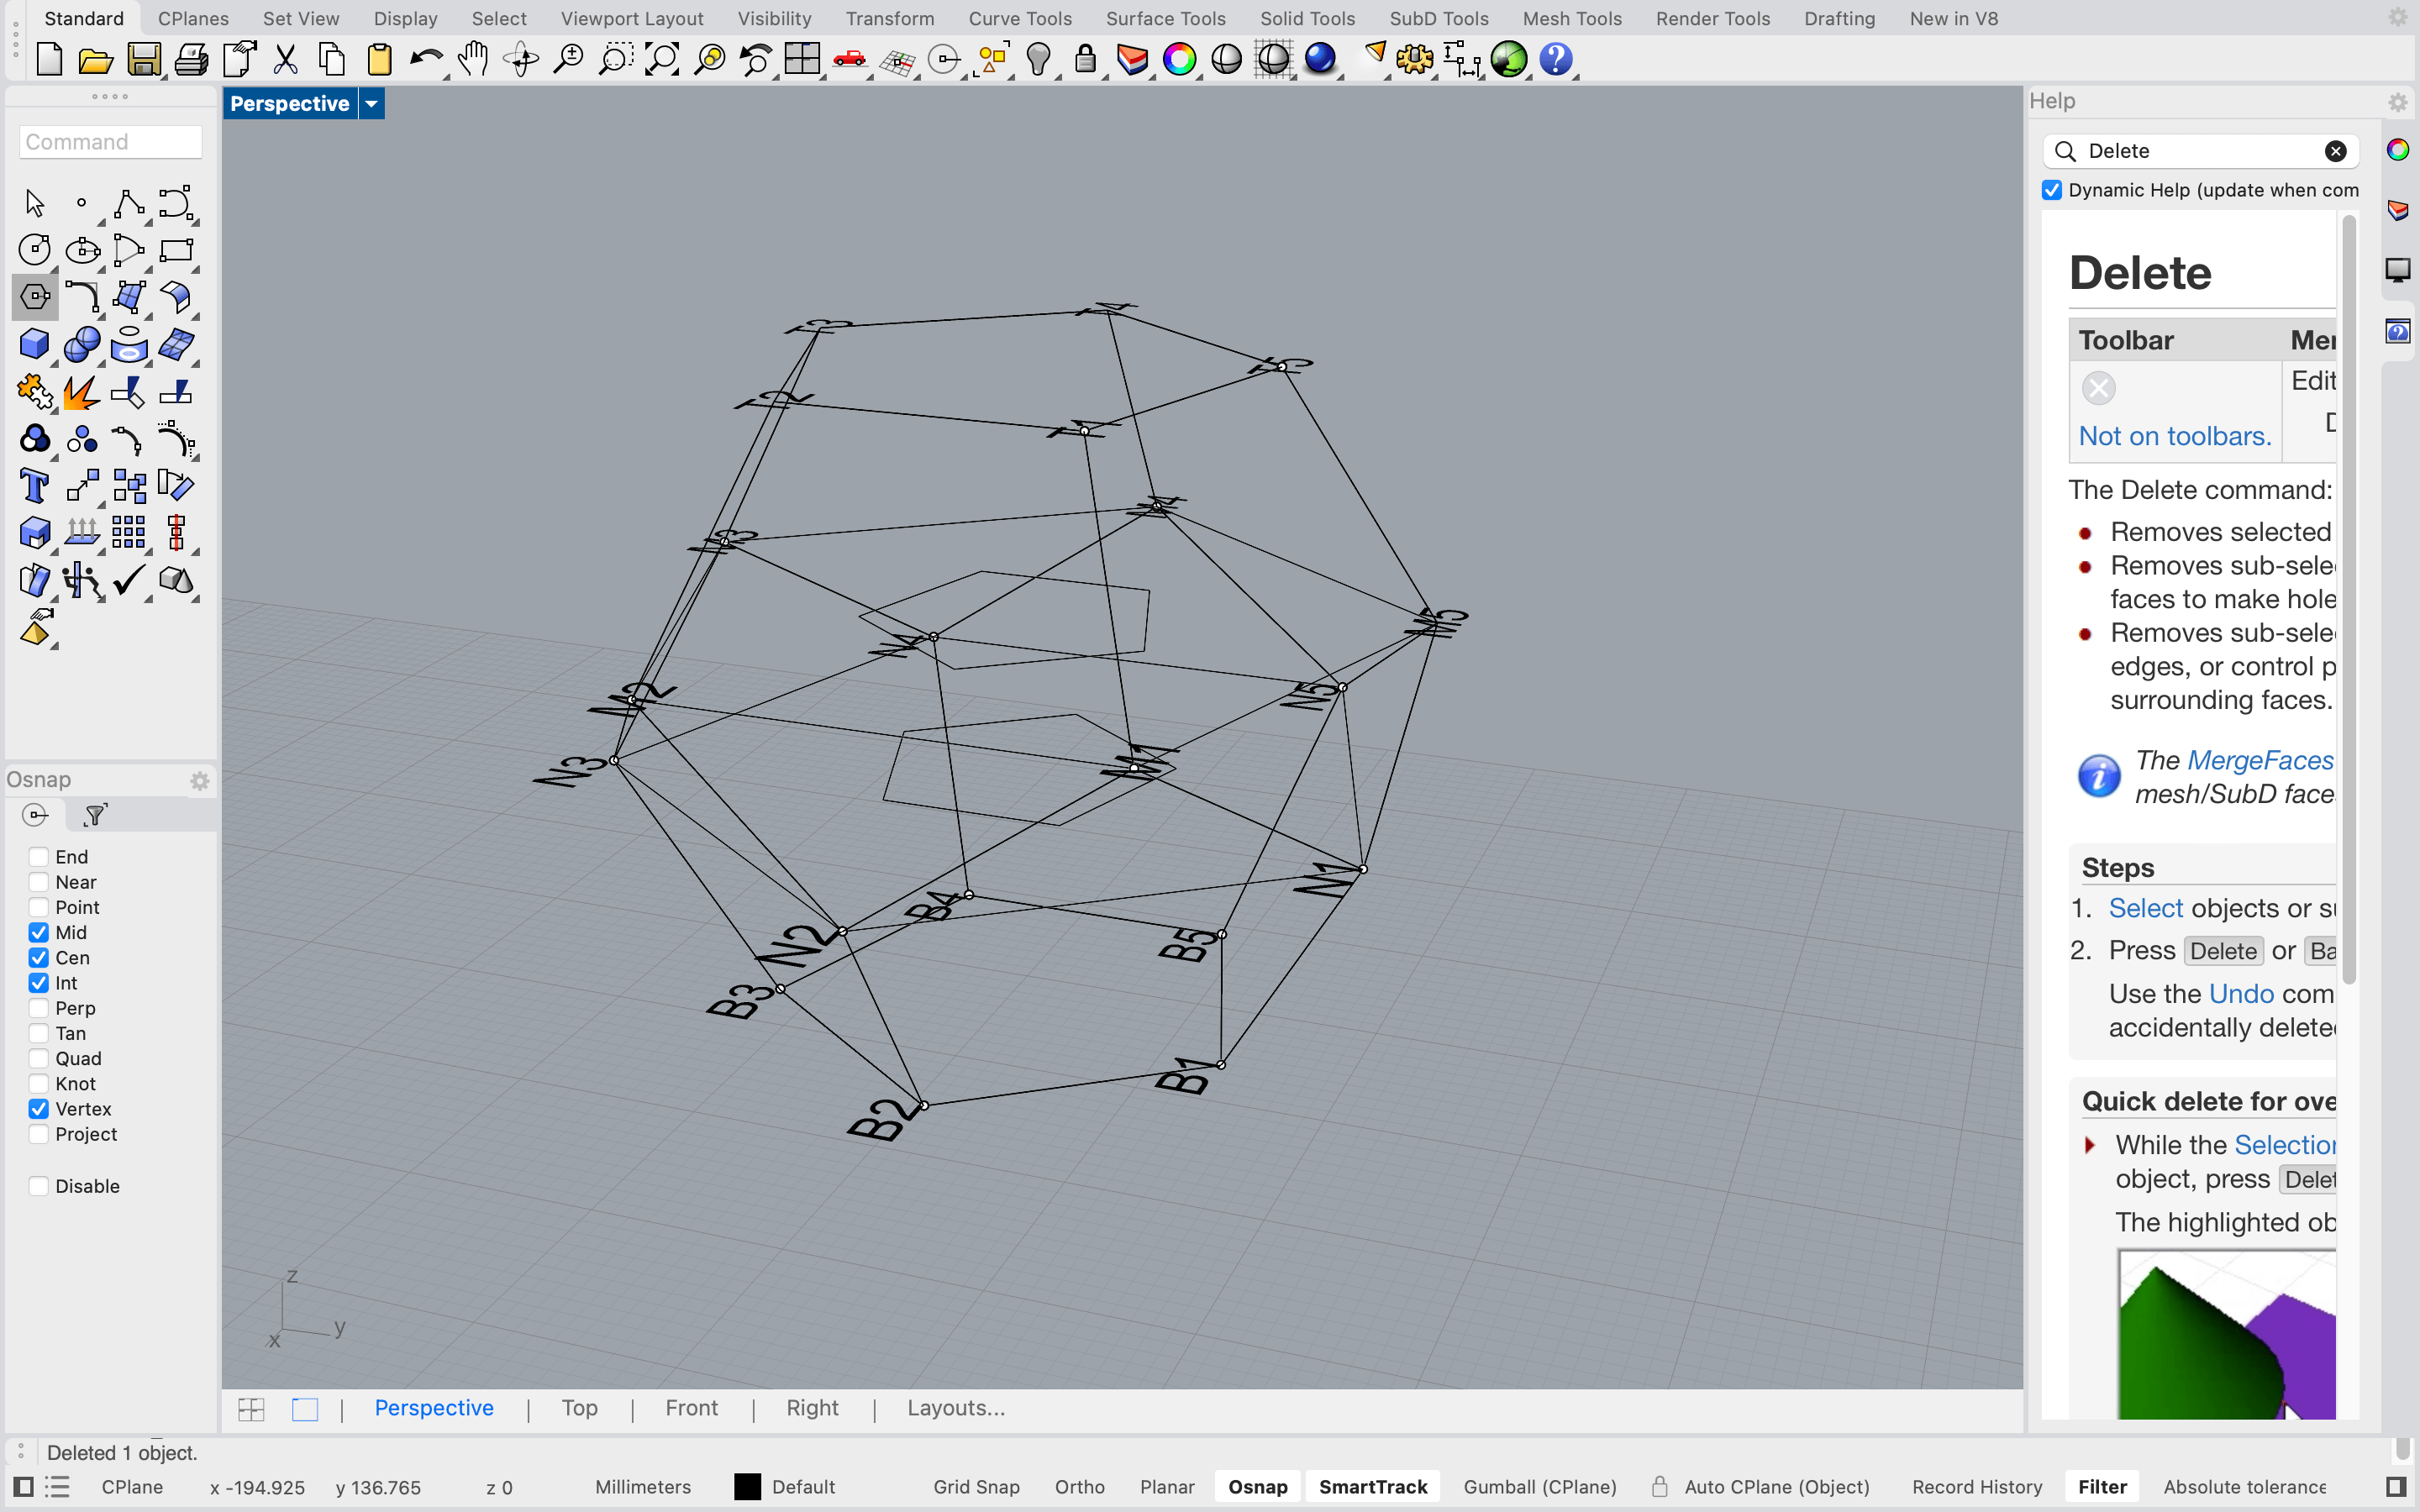This screenshot has width=2420, height=1512.
Task: Enable the End osnap checkbox
Action: [39, 857]
